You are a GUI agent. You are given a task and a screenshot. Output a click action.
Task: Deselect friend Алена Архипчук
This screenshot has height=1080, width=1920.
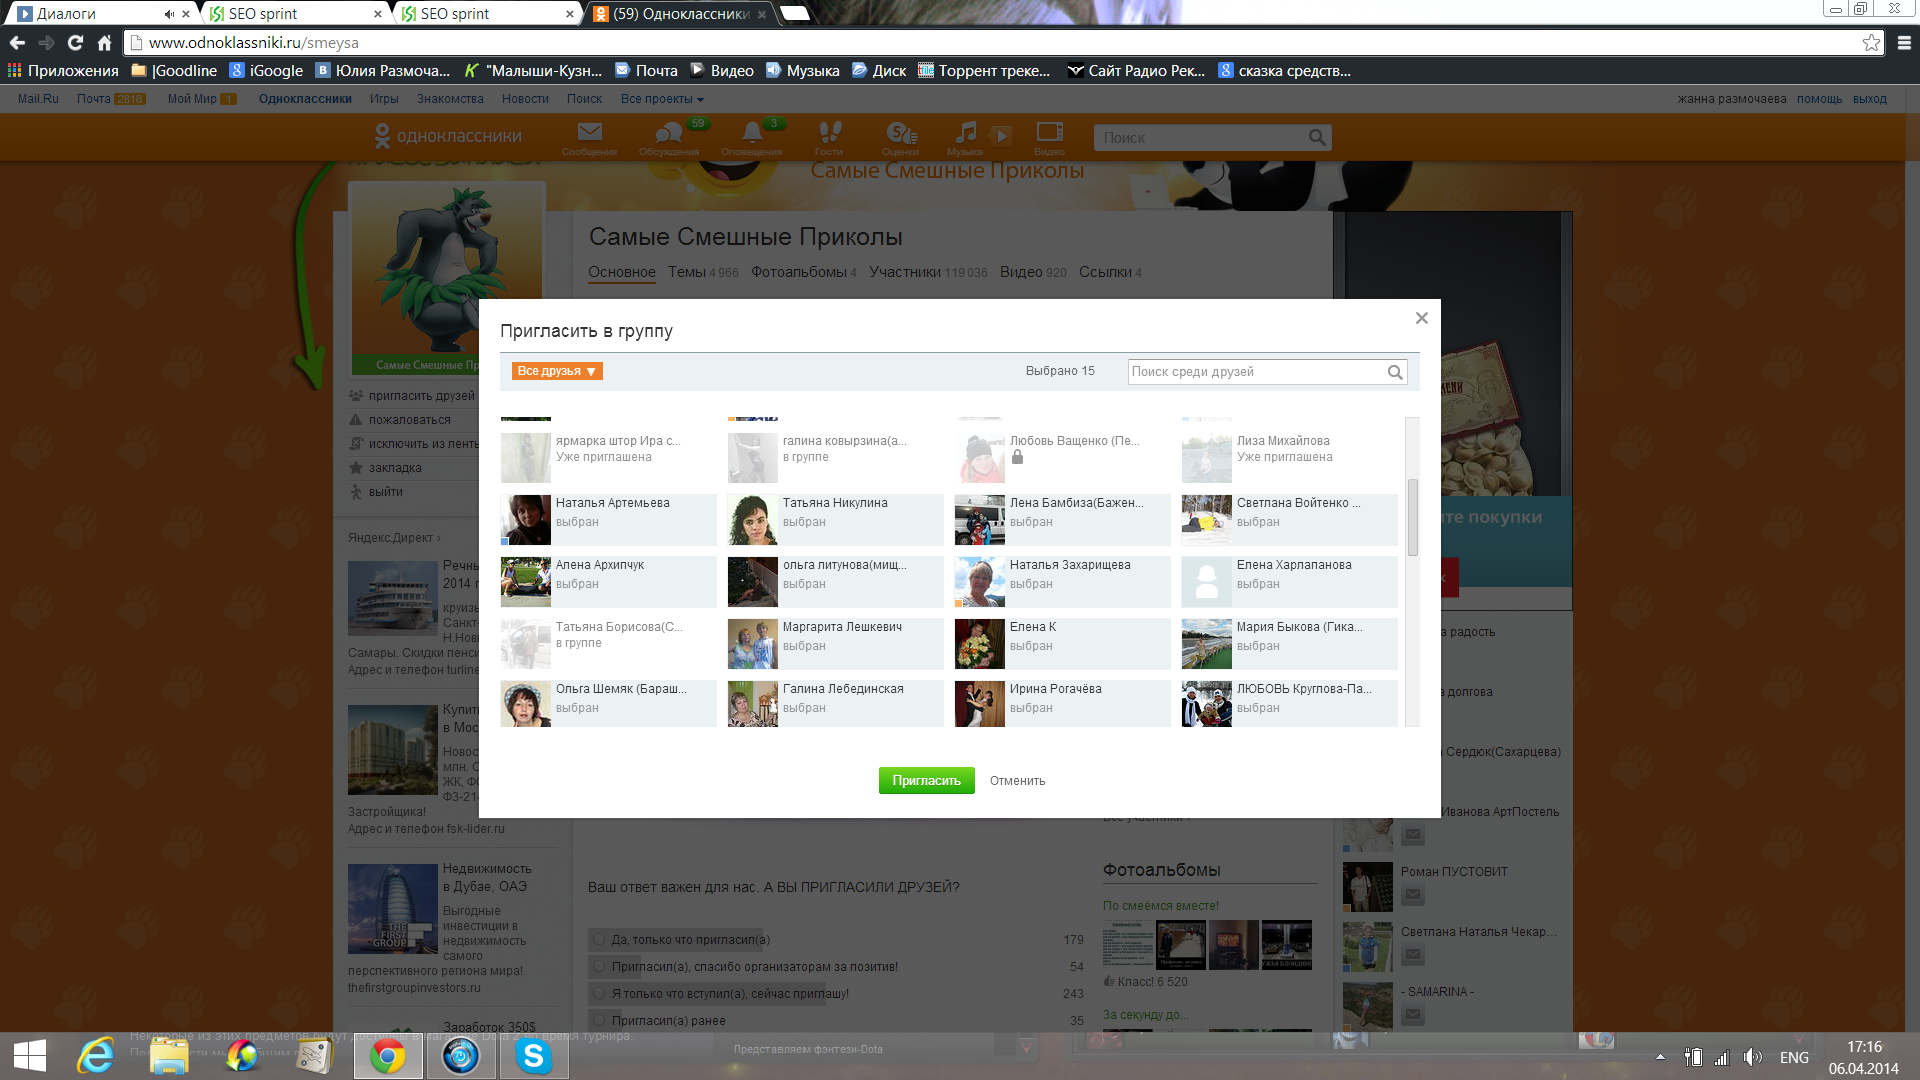pos(608,581)
